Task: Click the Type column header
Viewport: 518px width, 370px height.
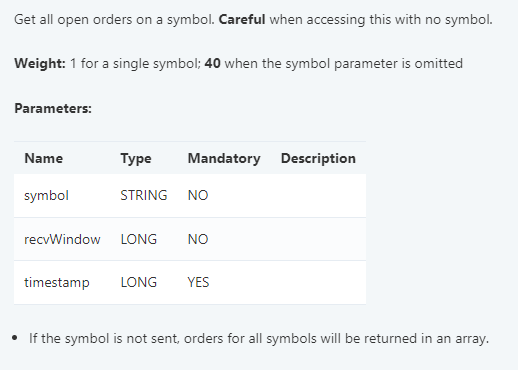Action: (x=136, y=158)
